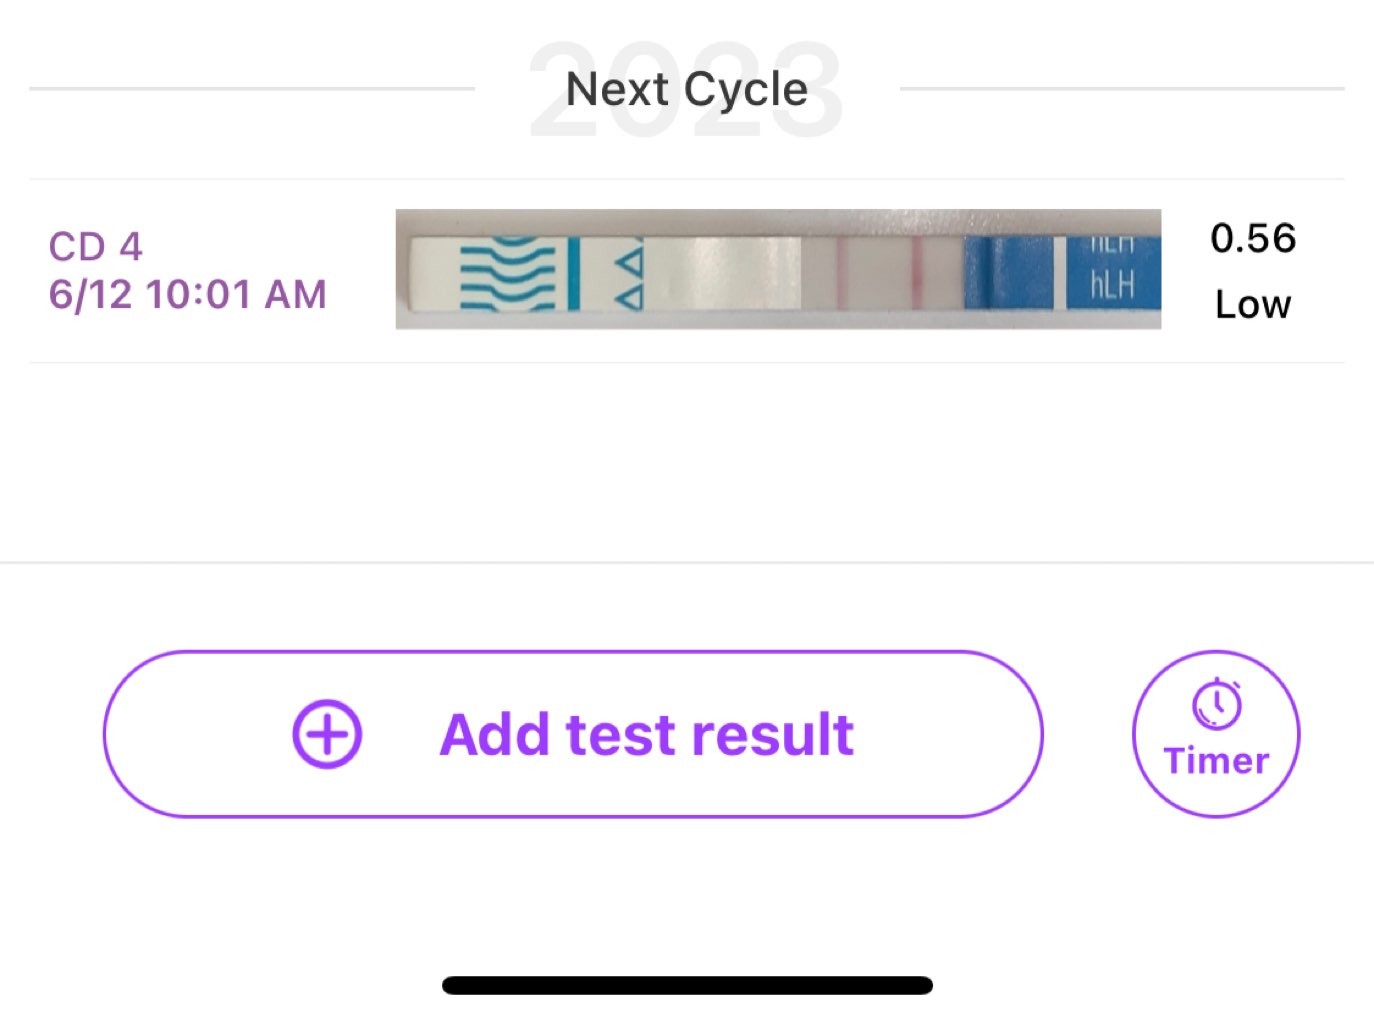Tap the "Low" result label

(x=1252, y=304)
